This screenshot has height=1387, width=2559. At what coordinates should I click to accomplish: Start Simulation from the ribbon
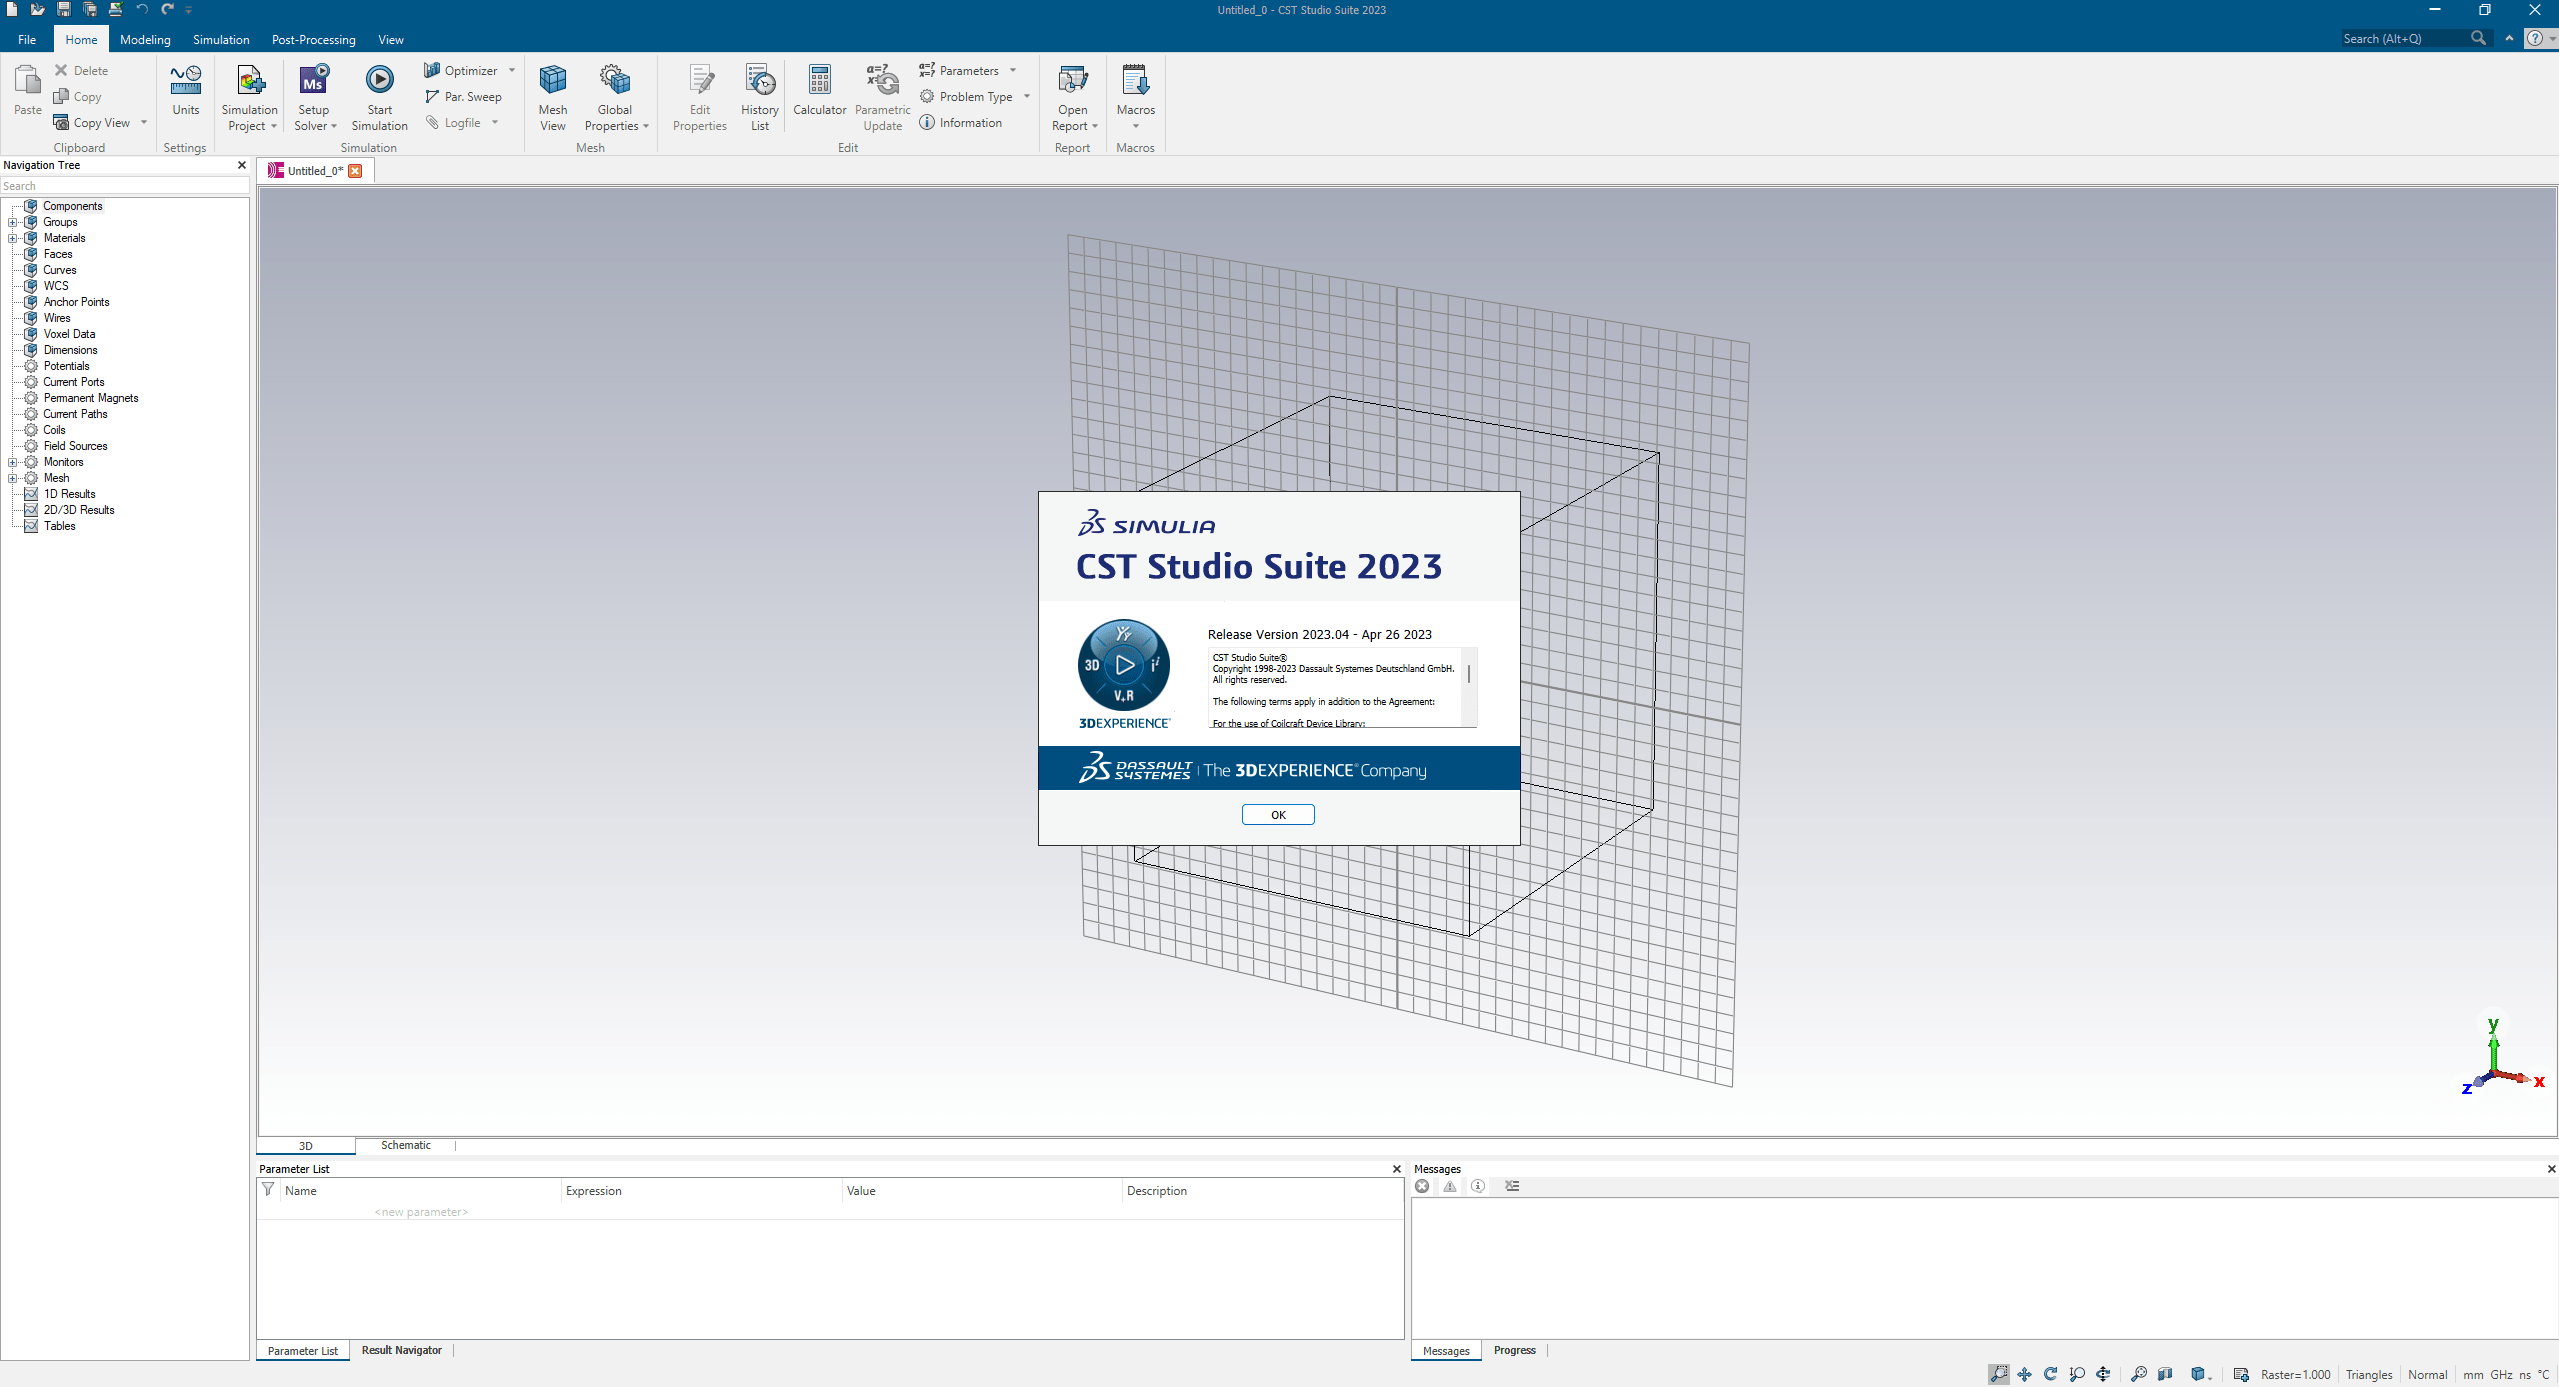[379, 98]
